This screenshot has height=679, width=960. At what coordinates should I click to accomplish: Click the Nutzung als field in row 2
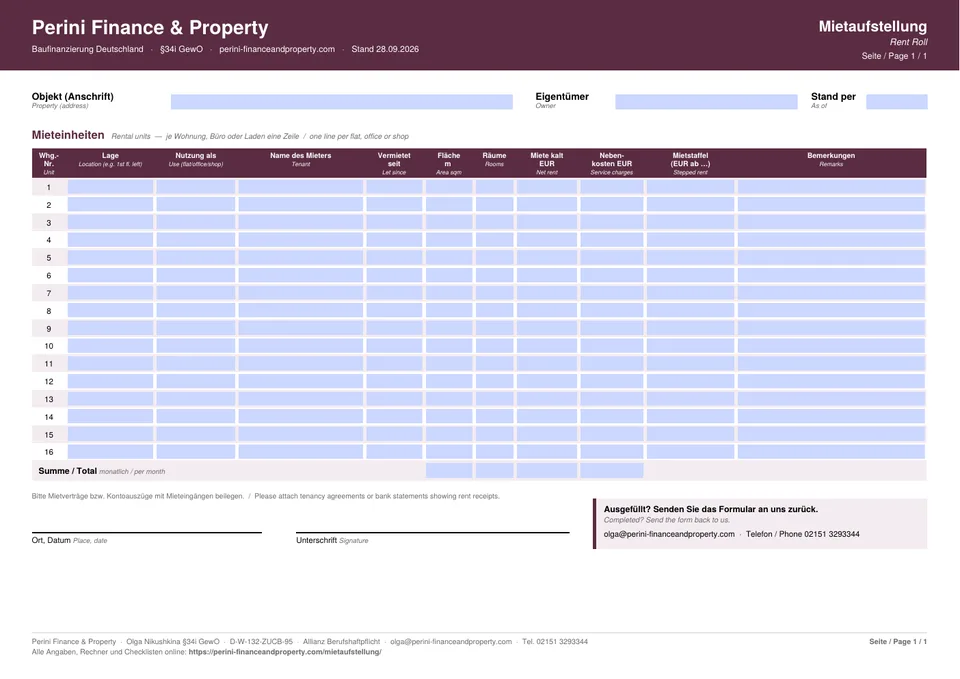(196, 204)
